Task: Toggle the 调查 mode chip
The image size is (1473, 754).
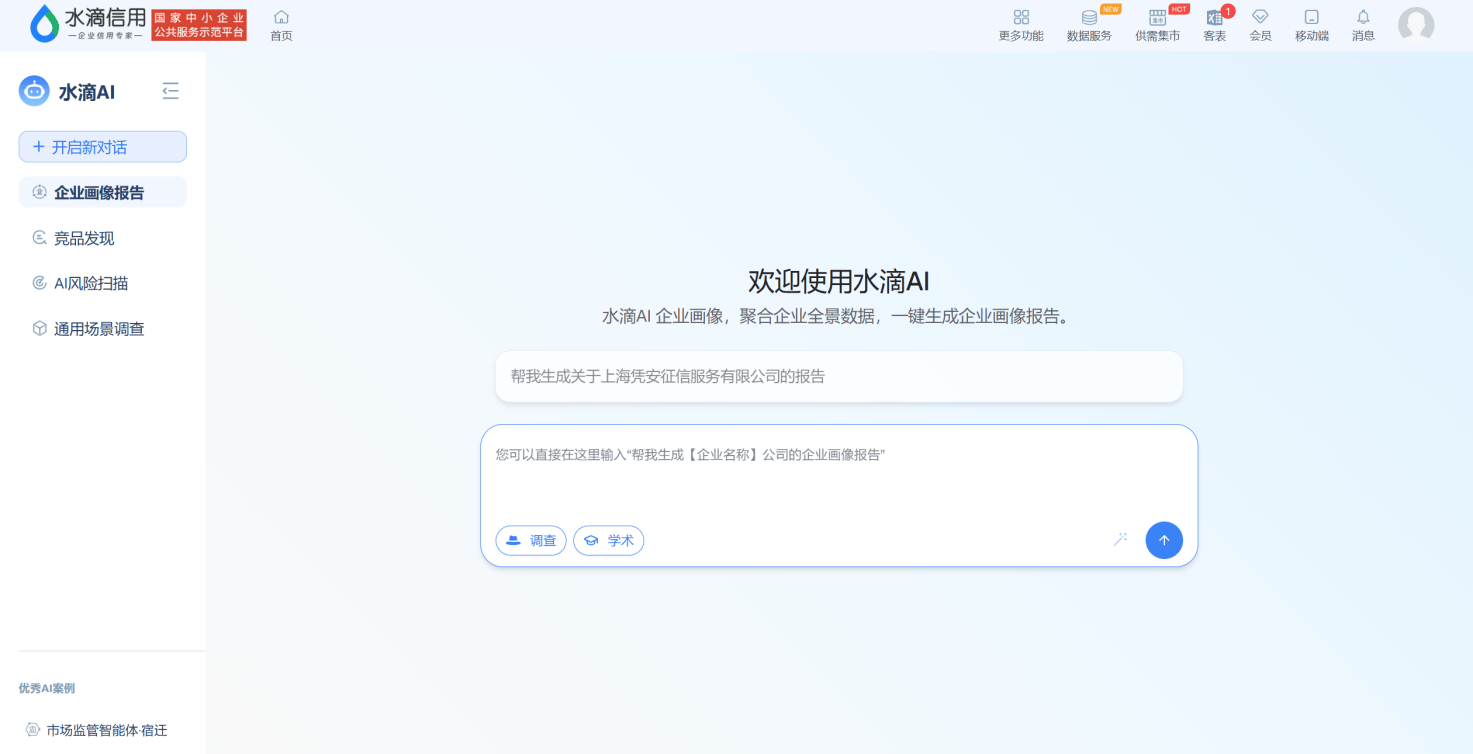Action: pos(531,541)
